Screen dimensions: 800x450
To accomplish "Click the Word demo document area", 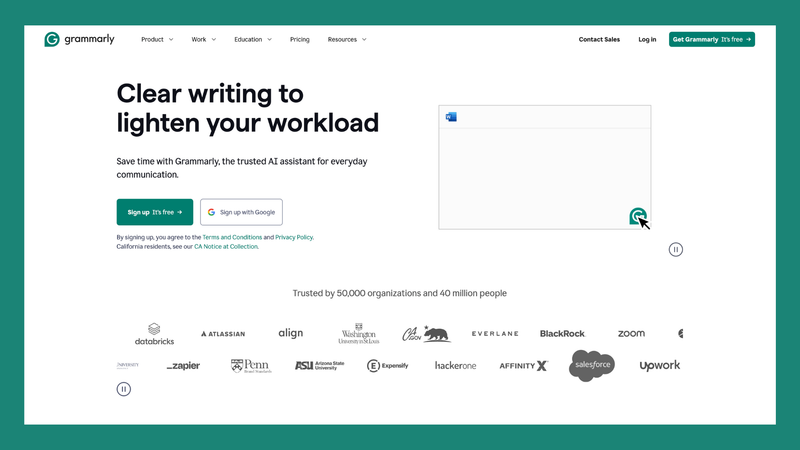I will [544, 179].
